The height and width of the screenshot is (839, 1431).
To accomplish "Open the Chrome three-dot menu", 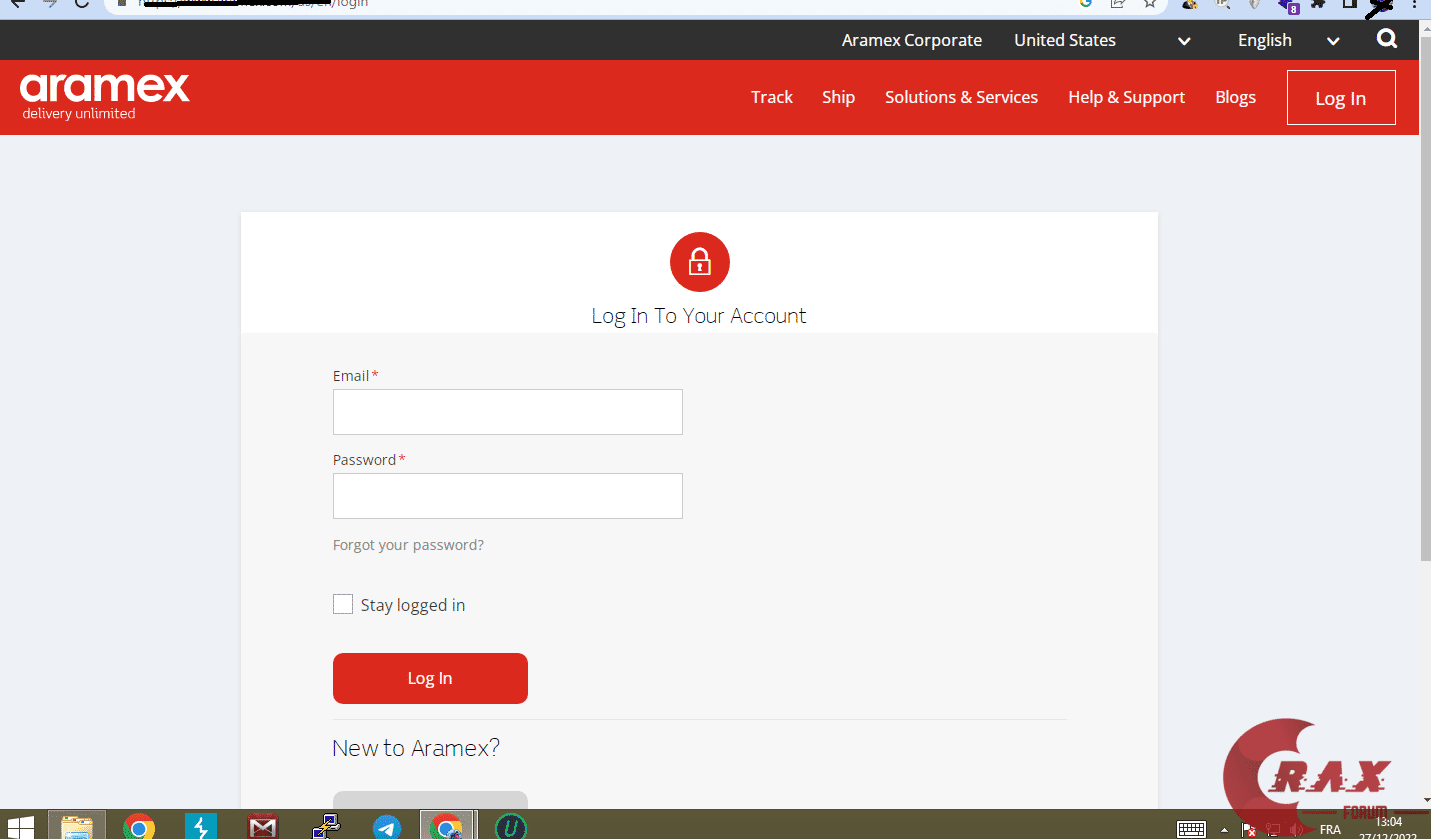I will tap(1415, 5).
